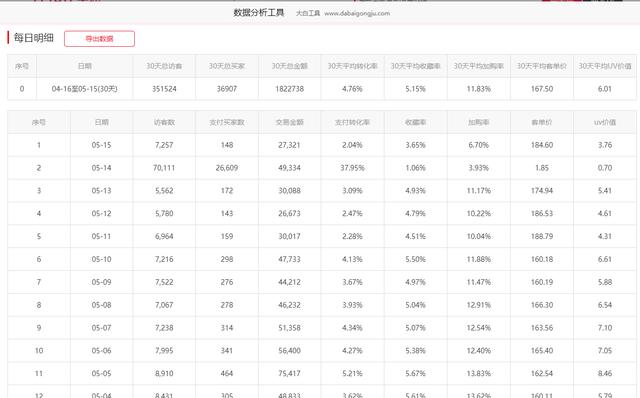Click the 收藏率 column header
Viewport: 640px width, 398px height.
(x=416, y=122)
